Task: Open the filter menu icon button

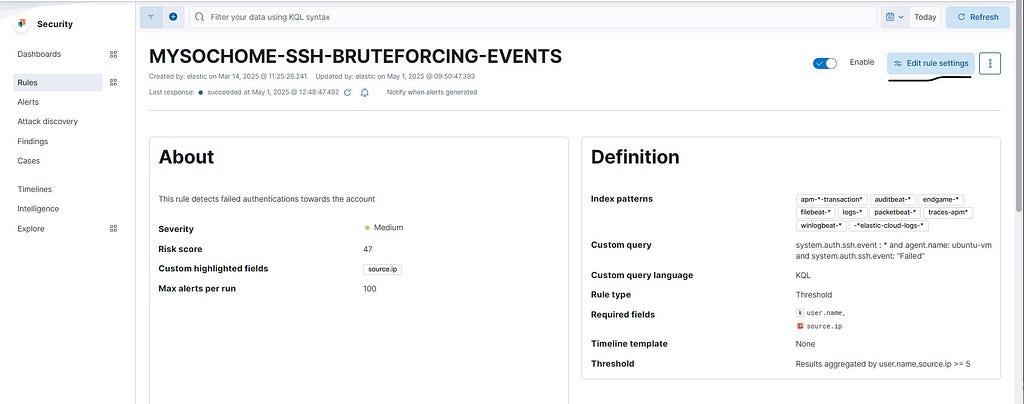Action: tap(151, 17)
